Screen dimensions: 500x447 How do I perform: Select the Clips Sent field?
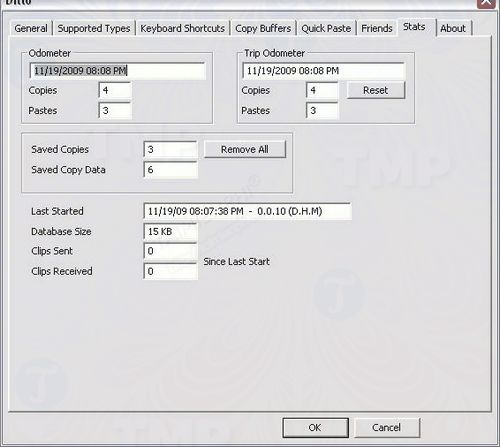tap(171, 251)
